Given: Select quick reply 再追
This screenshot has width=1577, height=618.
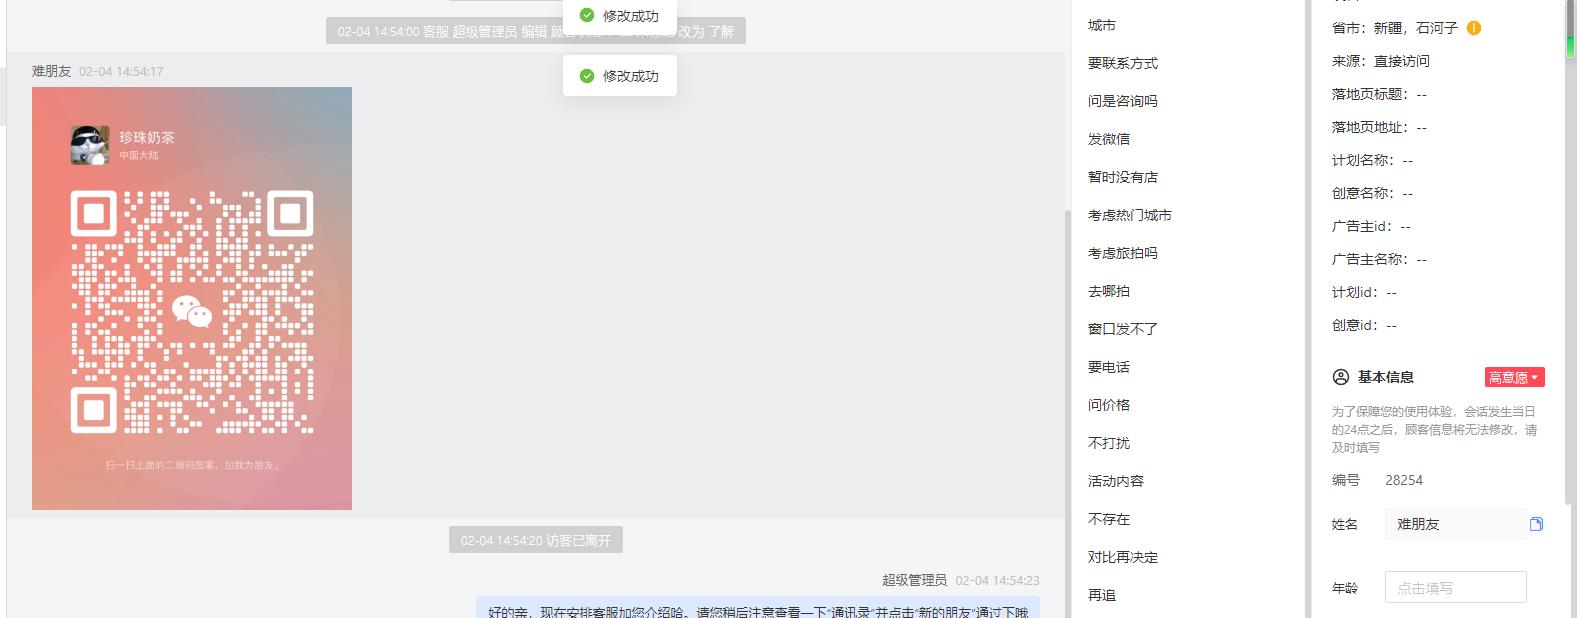Looking at the screenshot, I should (x=1102, y=595).
